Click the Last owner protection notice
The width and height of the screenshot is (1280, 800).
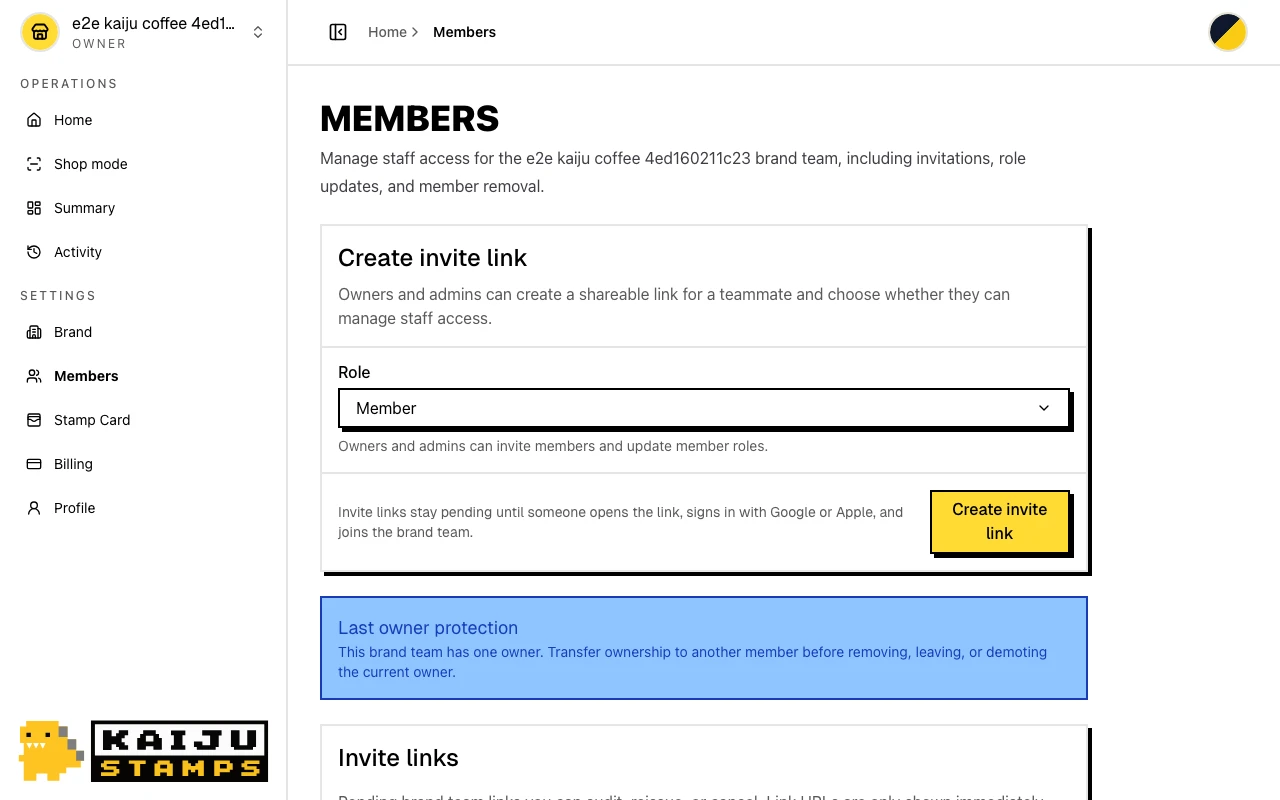(x=704, y=648)
